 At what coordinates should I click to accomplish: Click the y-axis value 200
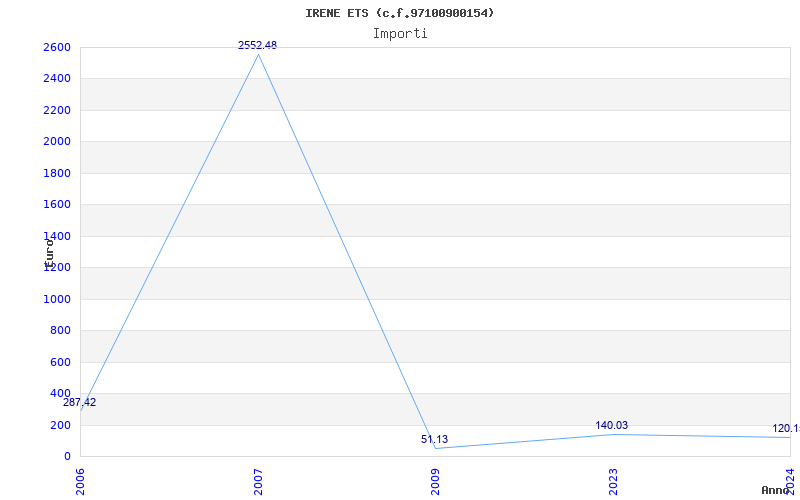click(x=60, y=426)
